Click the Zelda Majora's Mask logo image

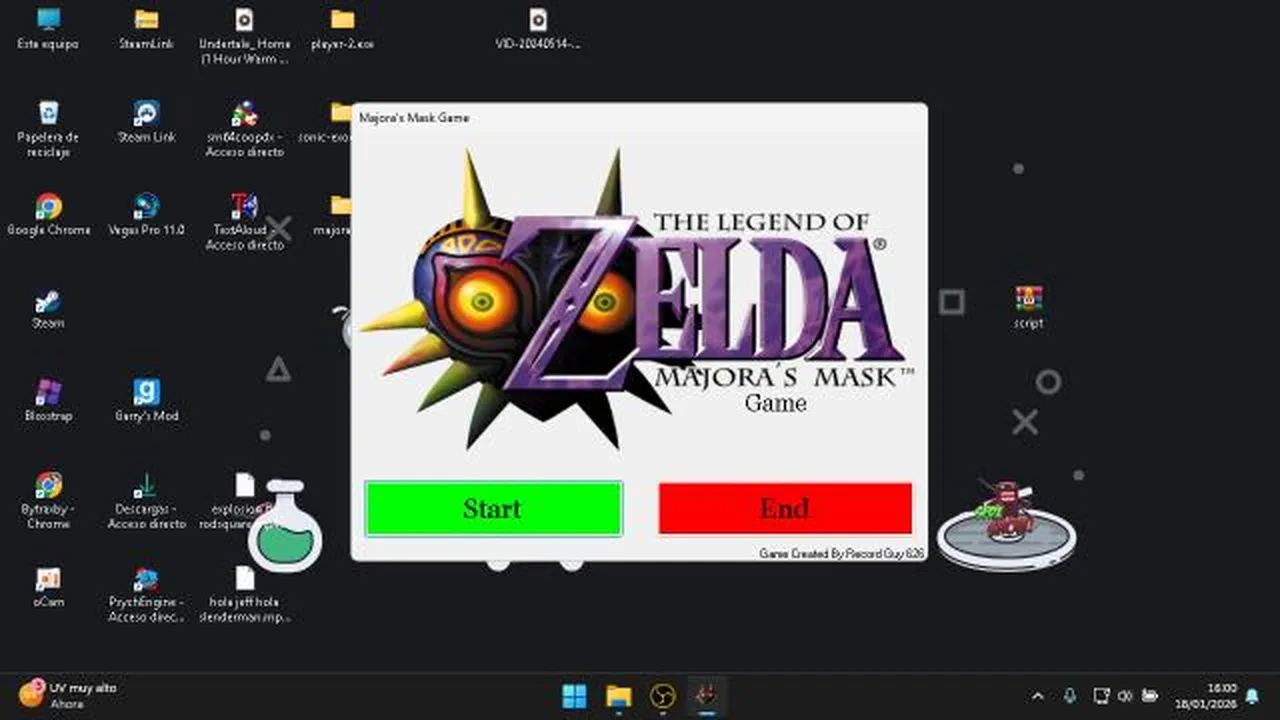[x=638, y=298]
